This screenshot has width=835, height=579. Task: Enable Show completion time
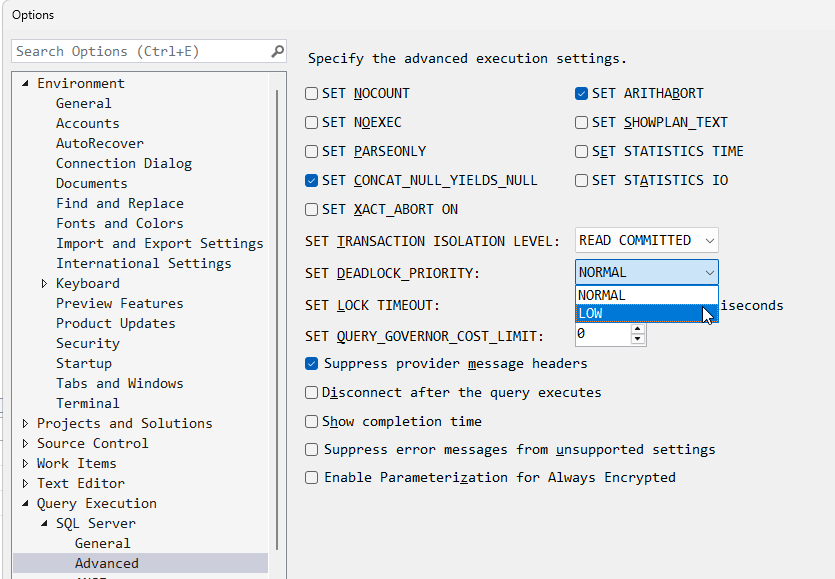312,422
